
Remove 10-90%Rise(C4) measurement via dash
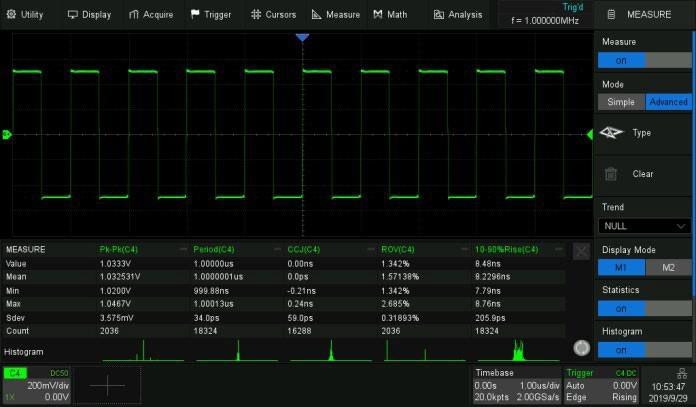point(558,249)
